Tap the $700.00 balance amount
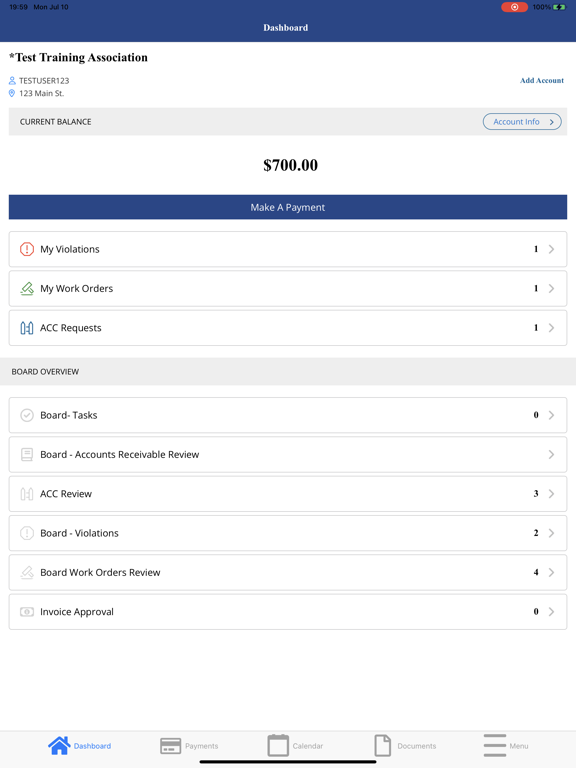Viewport: 576px width, 768px height. pos(290,165)
